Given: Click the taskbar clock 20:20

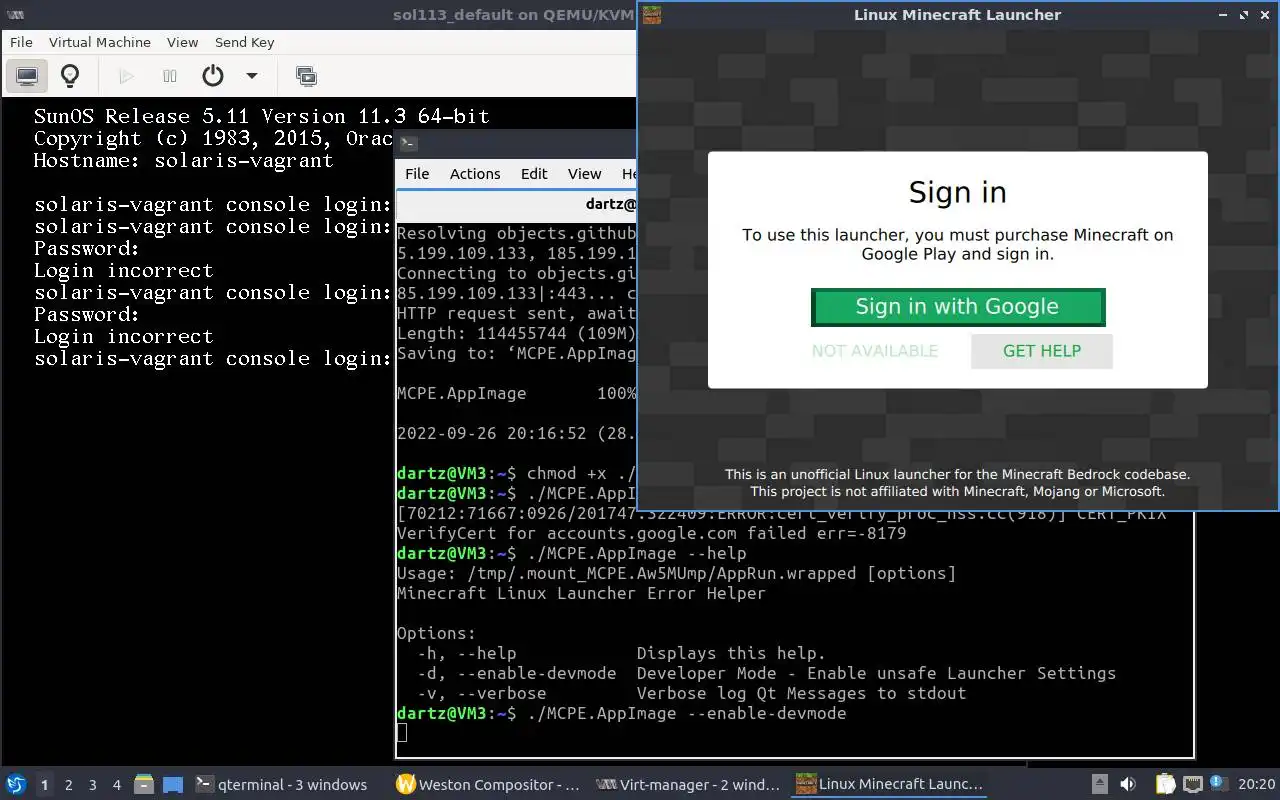Looking at the screenshot, I should [1256, 784].
